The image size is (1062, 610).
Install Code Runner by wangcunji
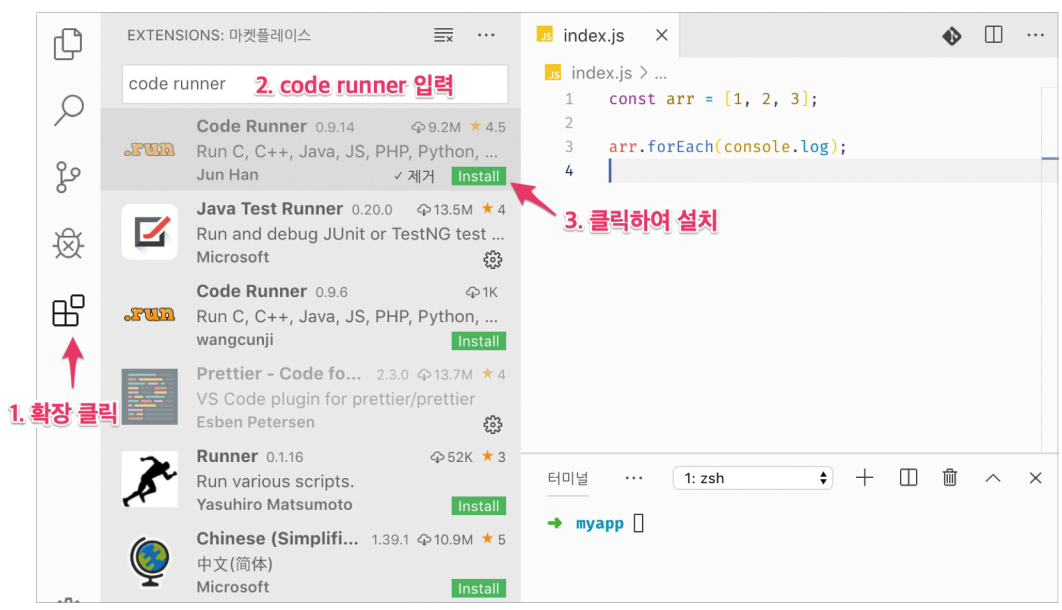tap(478, 341)
